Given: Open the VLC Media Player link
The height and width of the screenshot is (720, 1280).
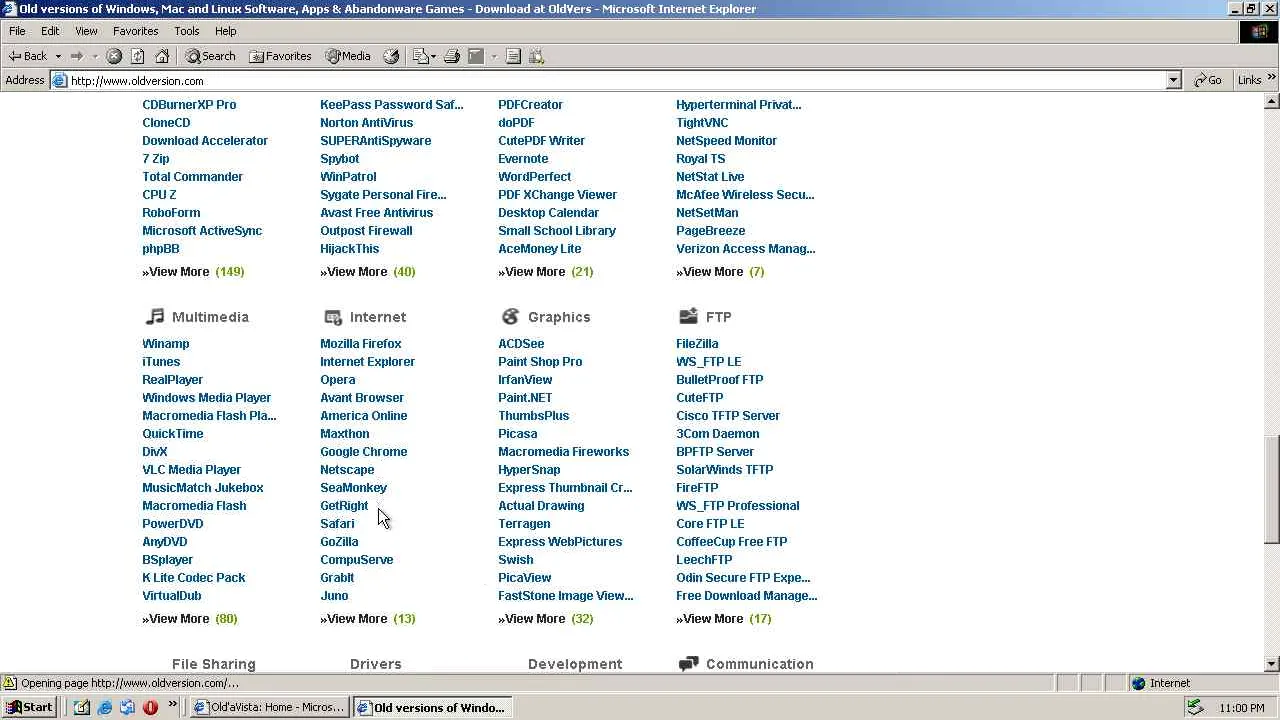Looking at the screenshot, I should [191, 470].
